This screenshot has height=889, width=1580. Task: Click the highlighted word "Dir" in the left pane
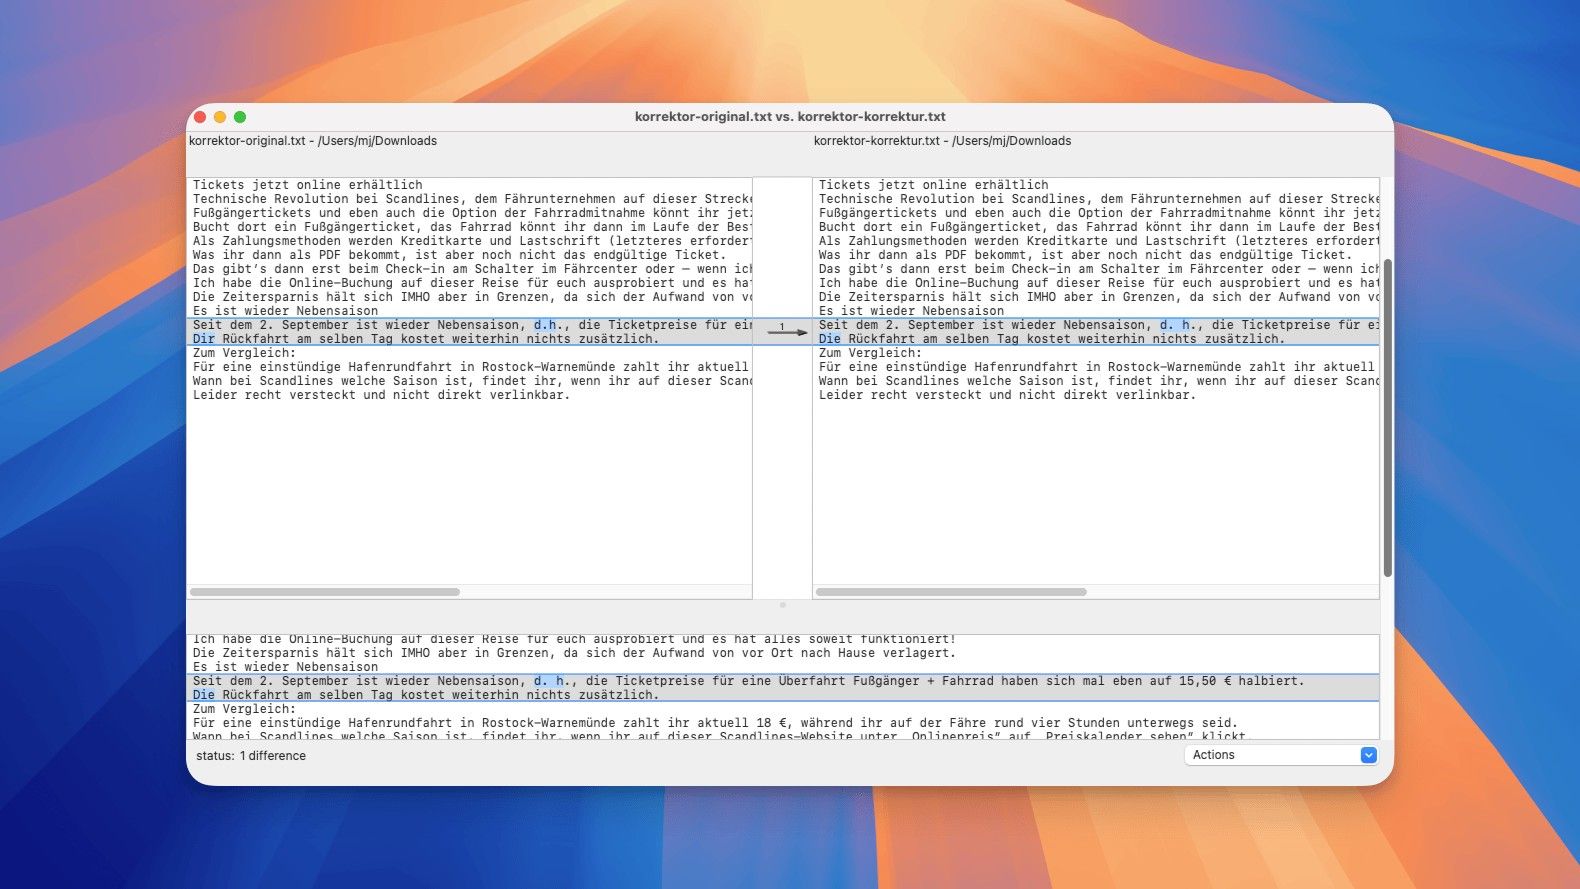click(204, 339)
